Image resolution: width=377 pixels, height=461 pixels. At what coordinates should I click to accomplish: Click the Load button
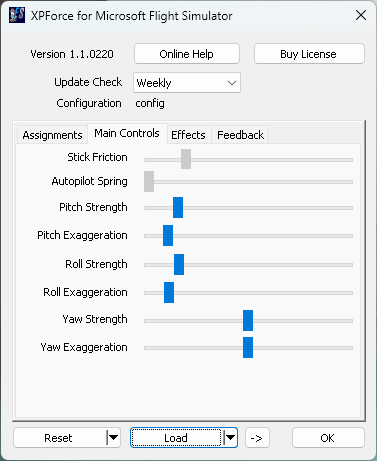click(176, 438)
